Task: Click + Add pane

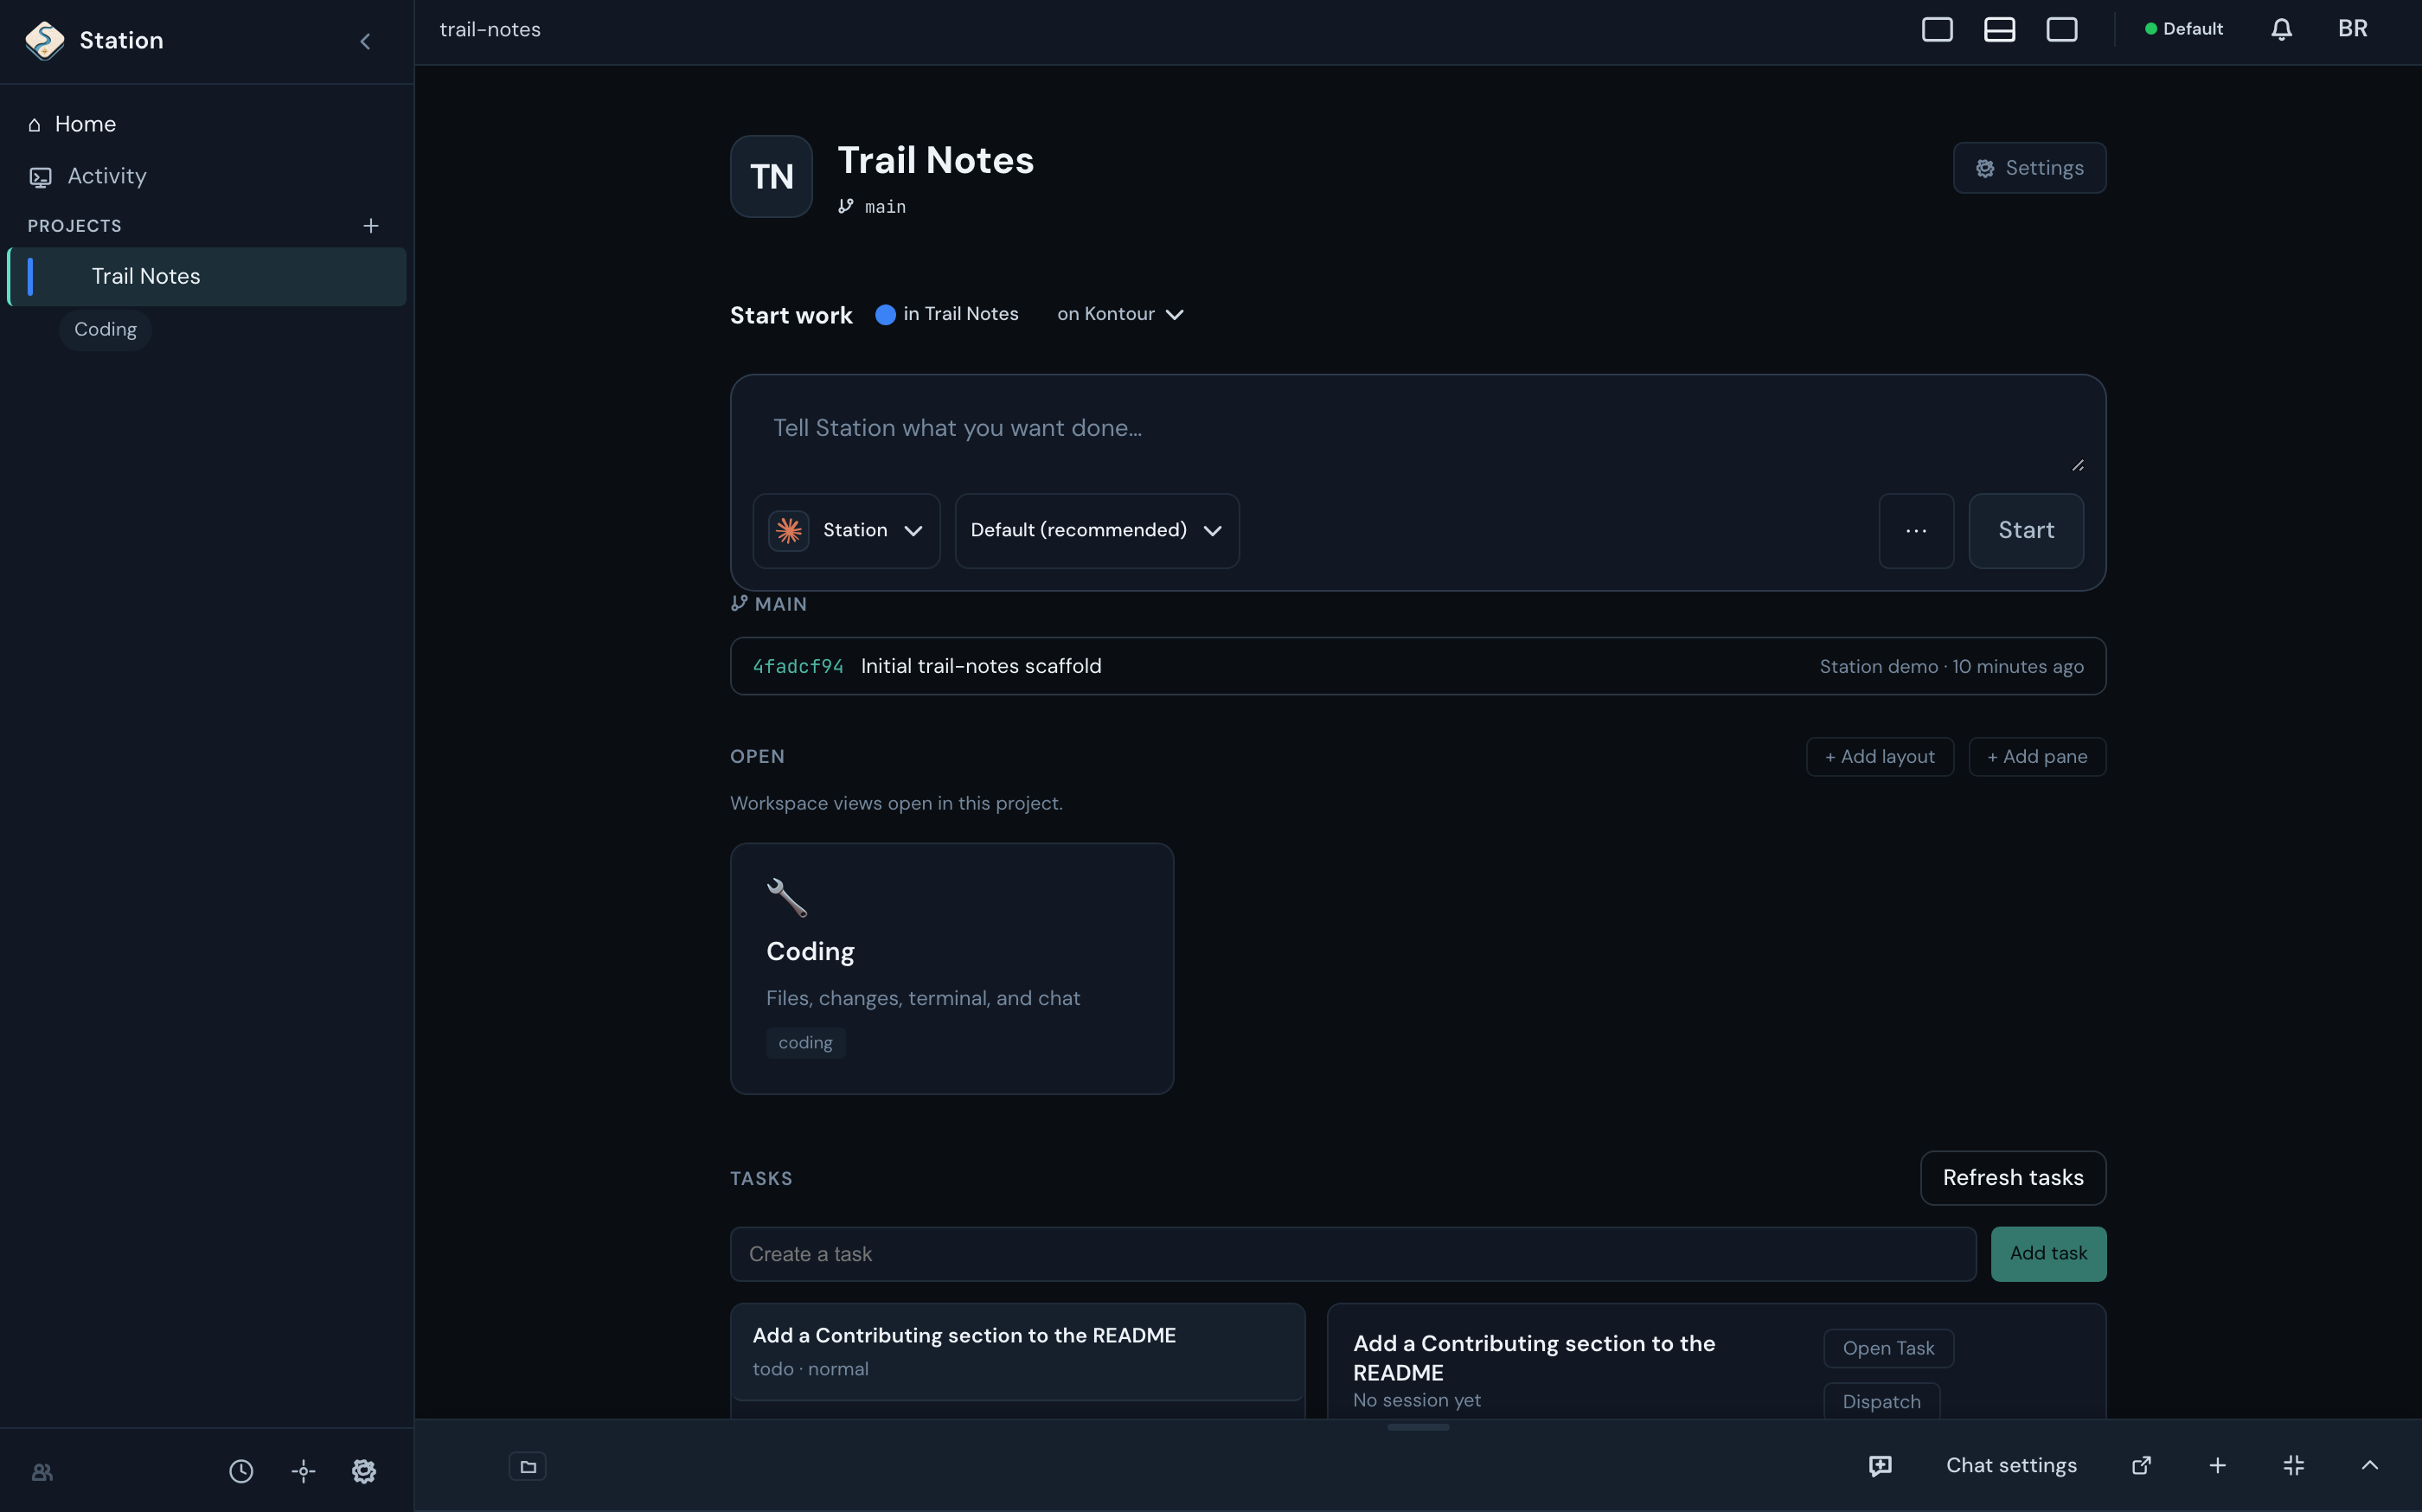Action: tap(2037, 757)
